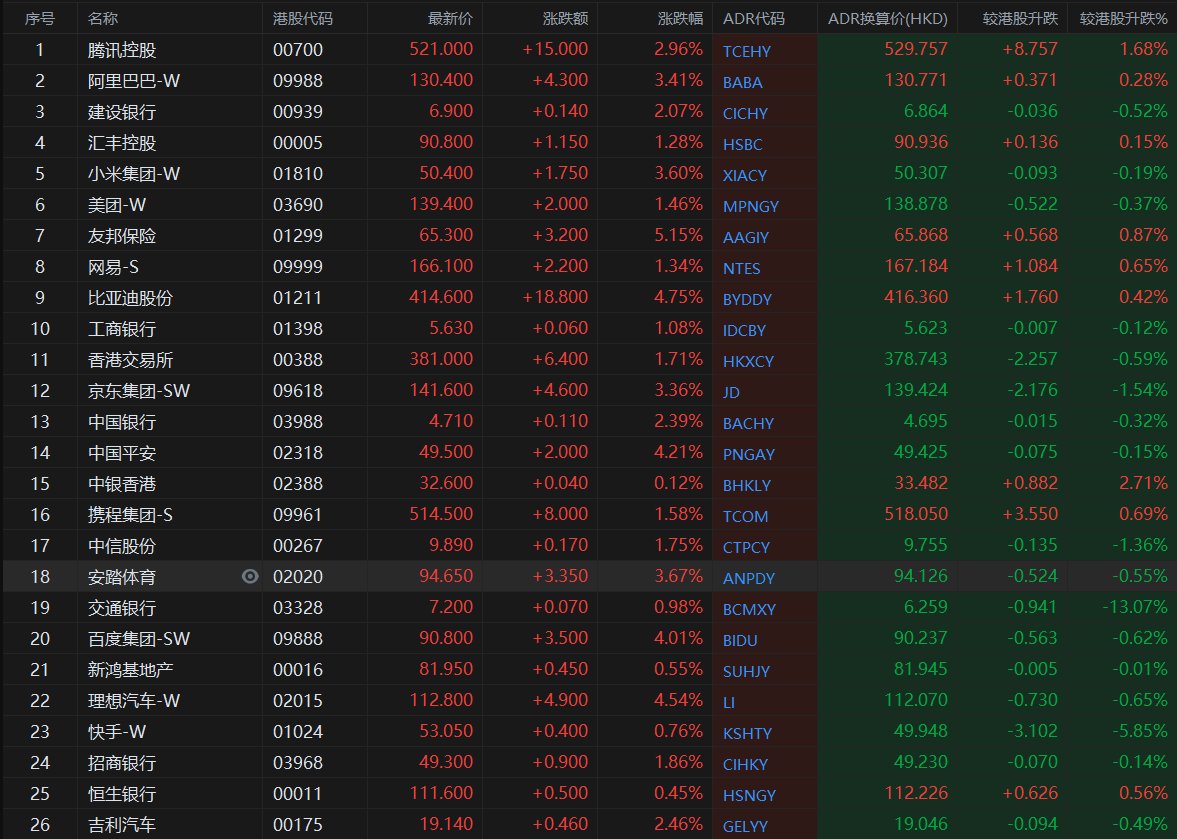Open the BIDU ADR code link
1177x839 pixels.
739,640
